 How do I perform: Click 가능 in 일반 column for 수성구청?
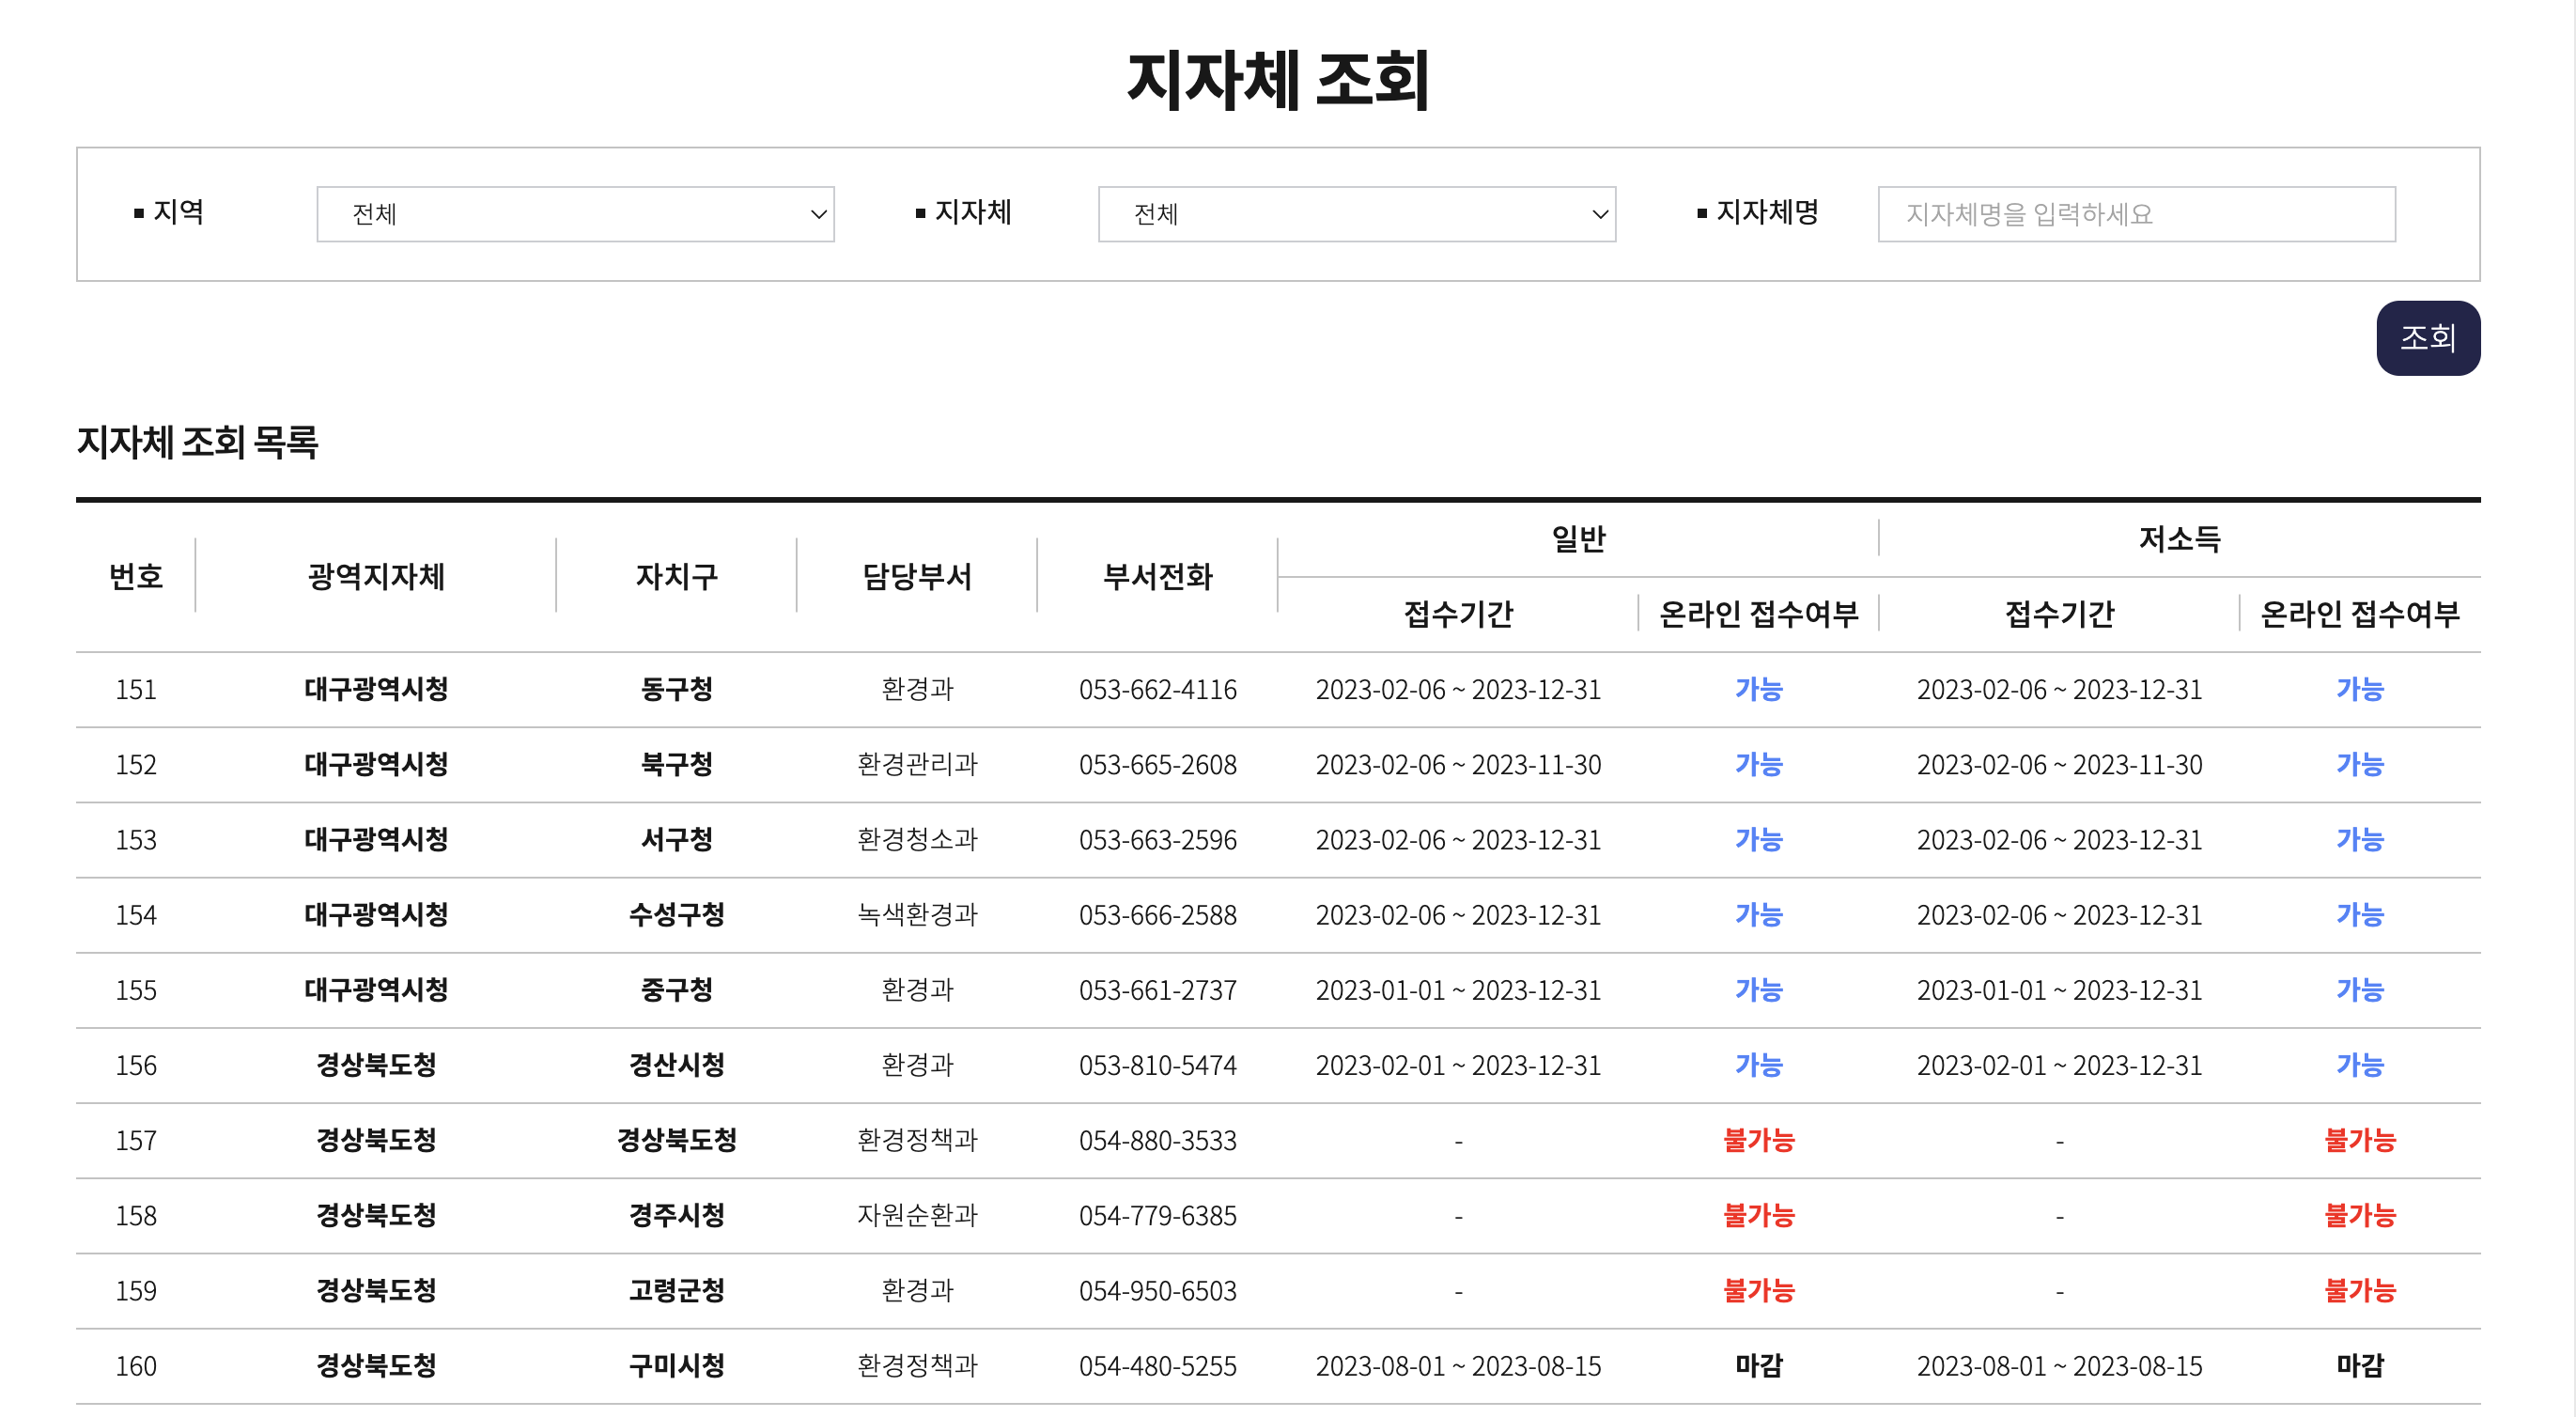click(1758, 914)
